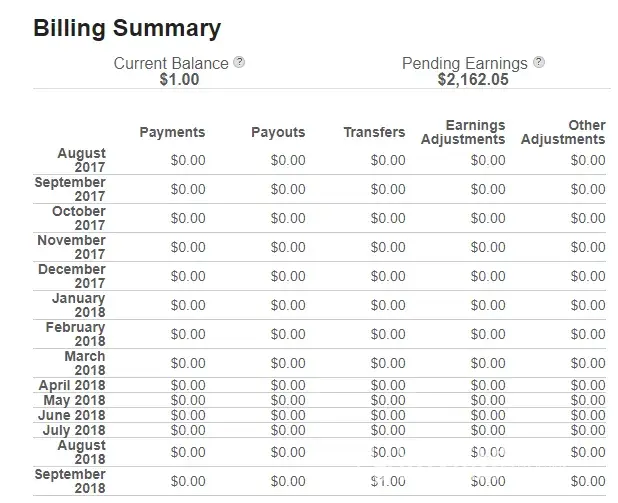Click the help icon beside Pending Earnings
The image size is (618, 503).
coord(539,62)
